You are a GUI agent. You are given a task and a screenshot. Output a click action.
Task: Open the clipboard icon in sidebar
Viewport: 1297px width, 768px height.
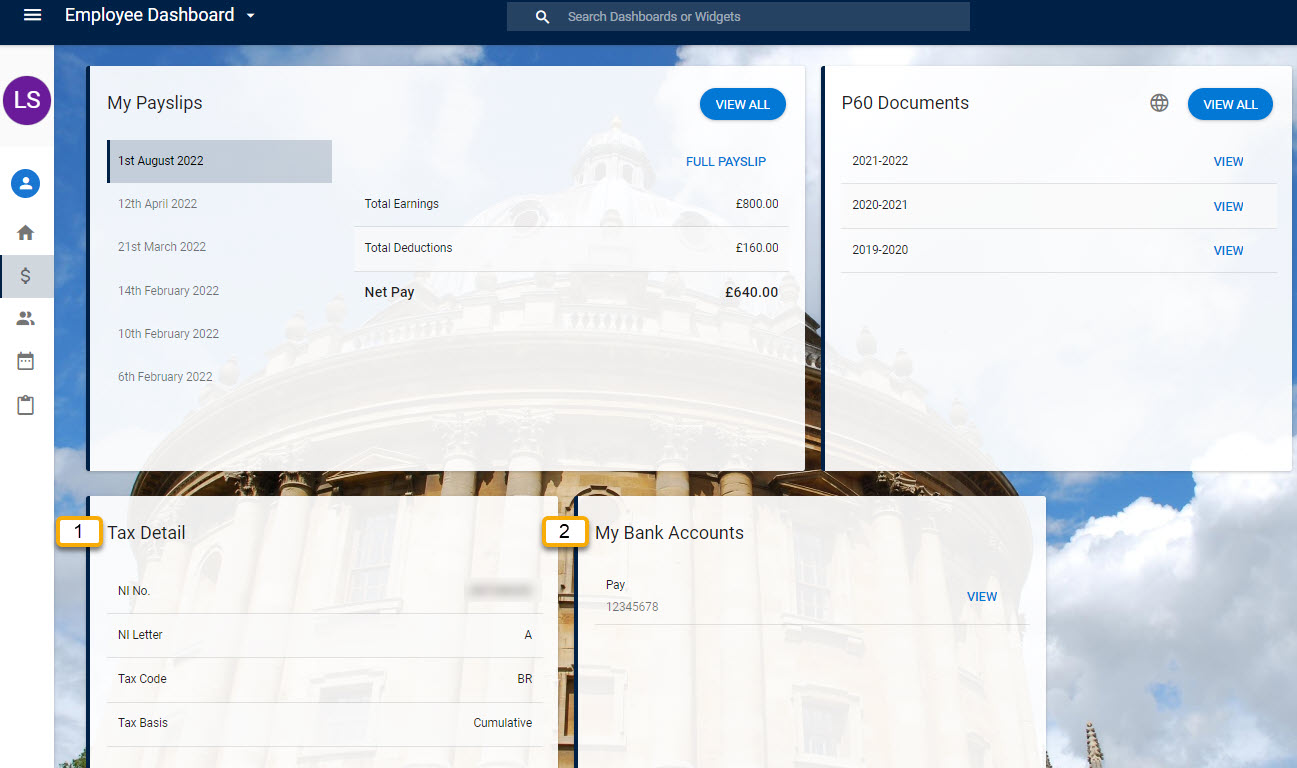(25, 405)
